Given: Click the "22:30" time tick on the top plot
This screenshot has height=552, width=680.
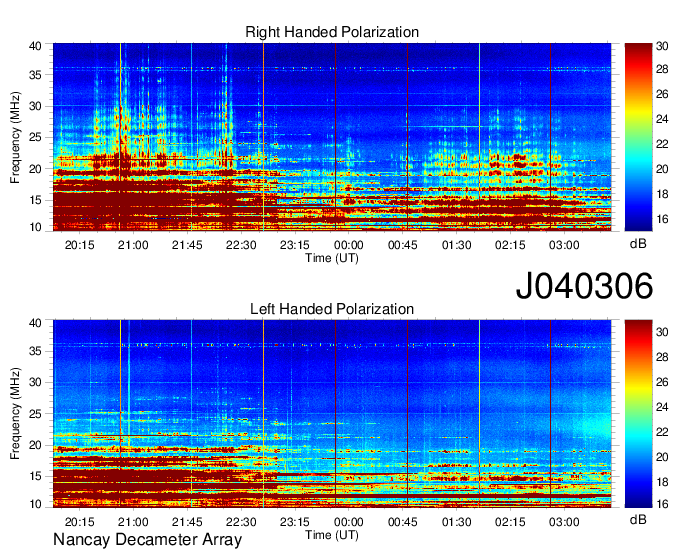Looking at the screenshot, I should [x=241, y=245].
